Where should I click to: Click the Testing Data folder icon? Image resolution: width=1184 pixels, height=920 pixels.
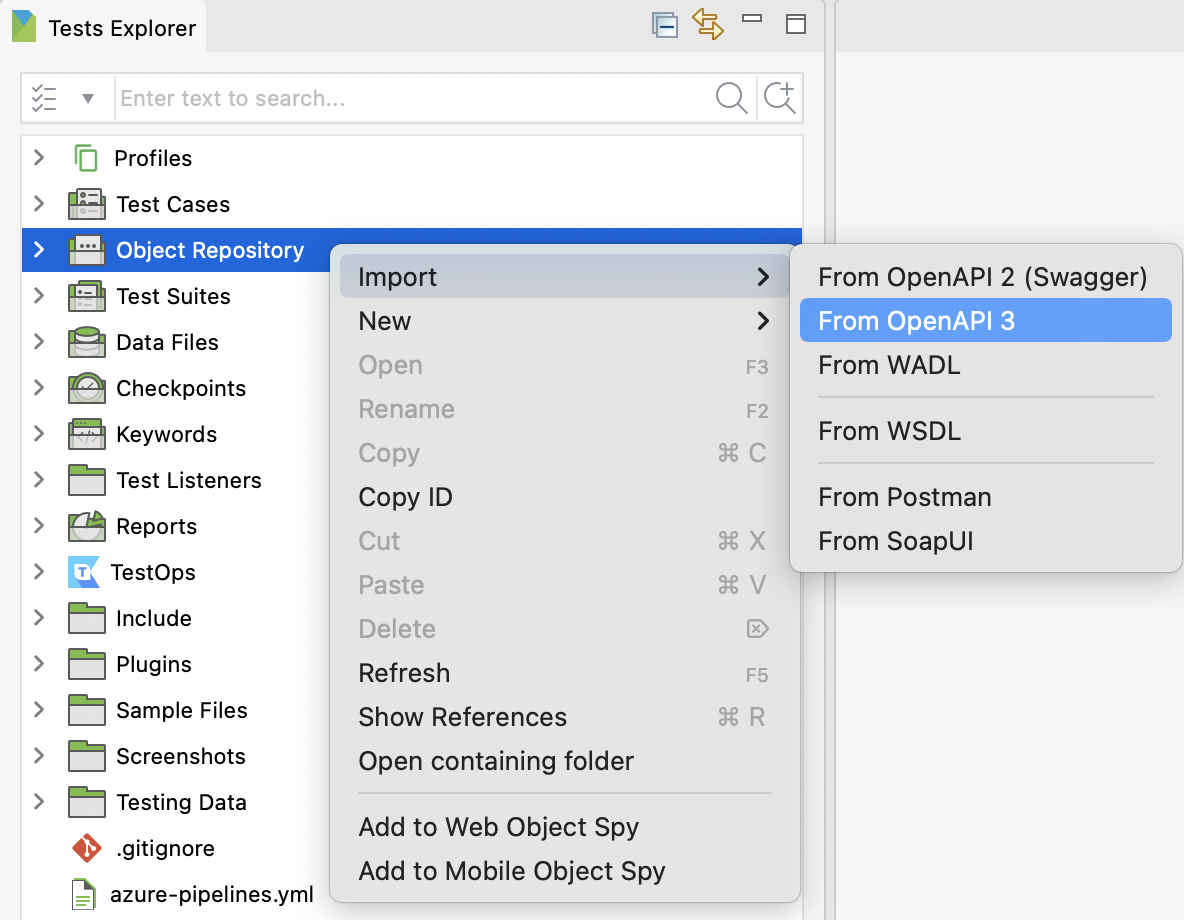(x=87, y=802)
